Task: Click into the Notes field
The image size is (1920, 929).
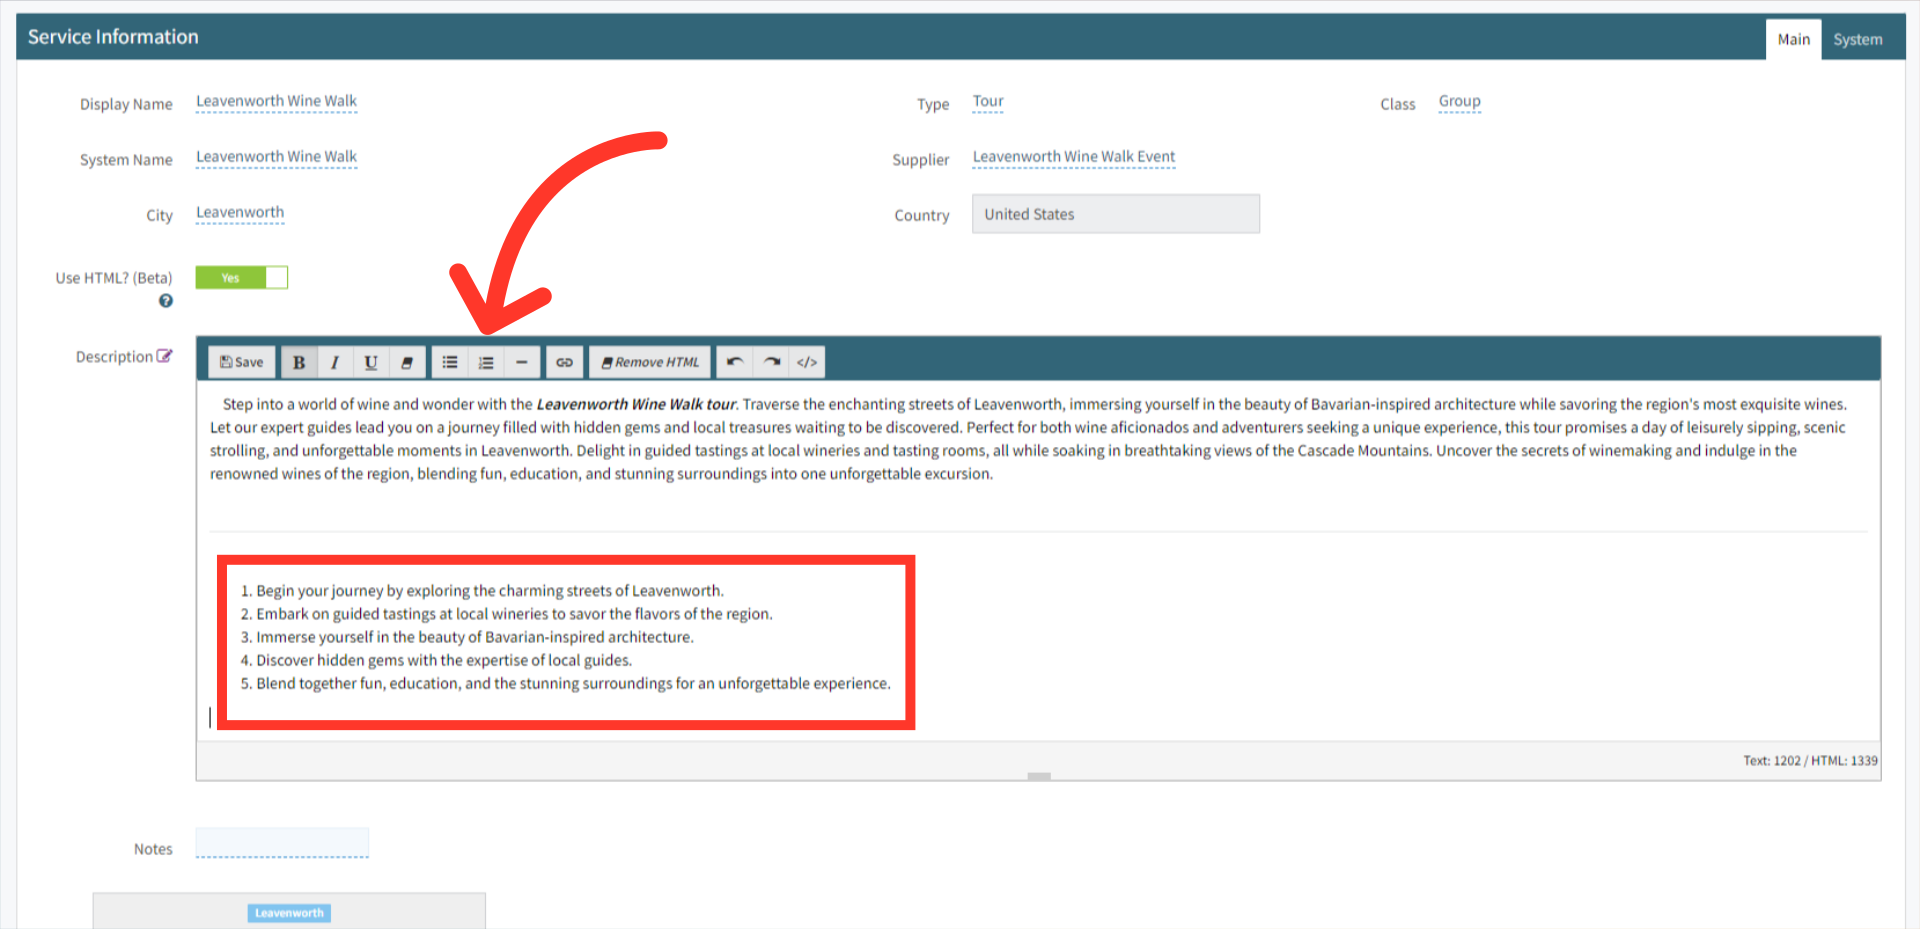Action: [282, 843]
